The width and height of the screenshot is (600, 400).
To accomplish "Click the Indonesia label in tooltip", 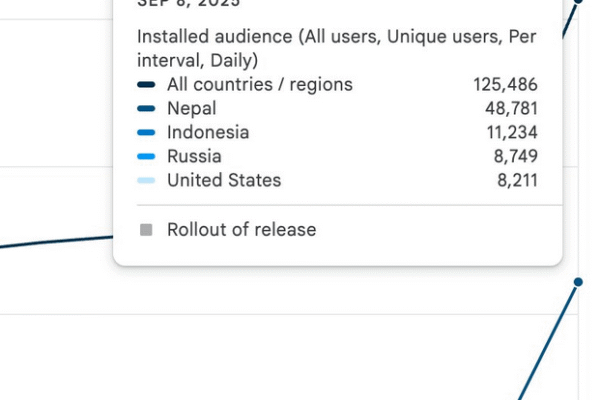I will [x=208, y=133].
